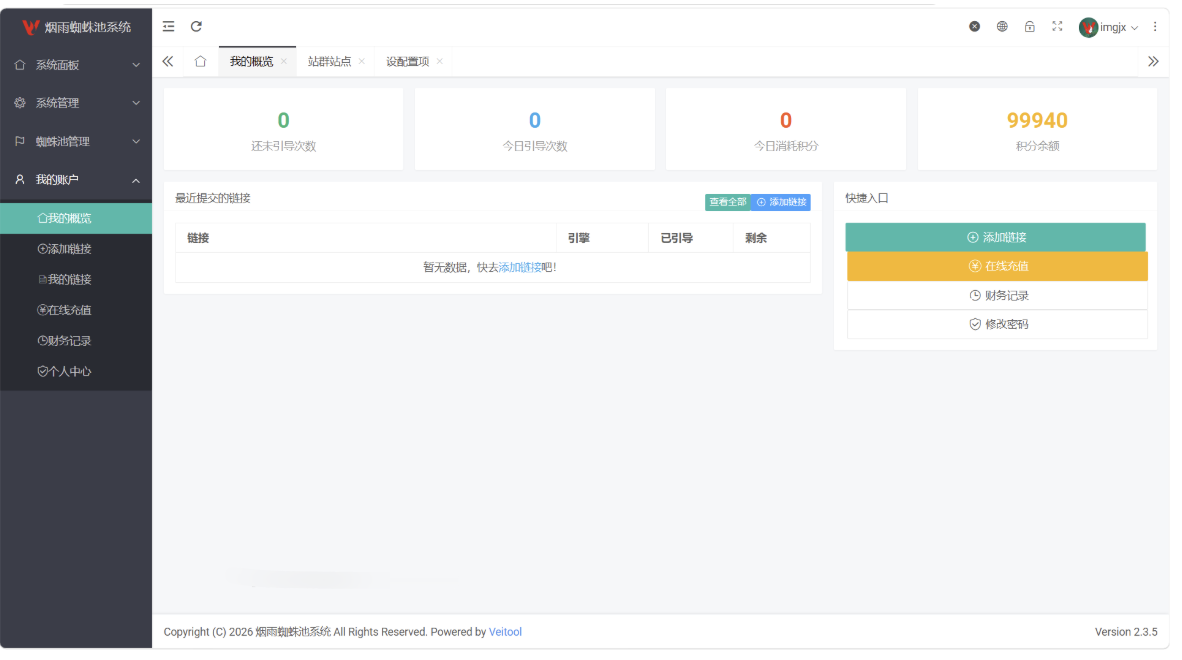Click the 最近提交的链接 panel title

point(213,198)
